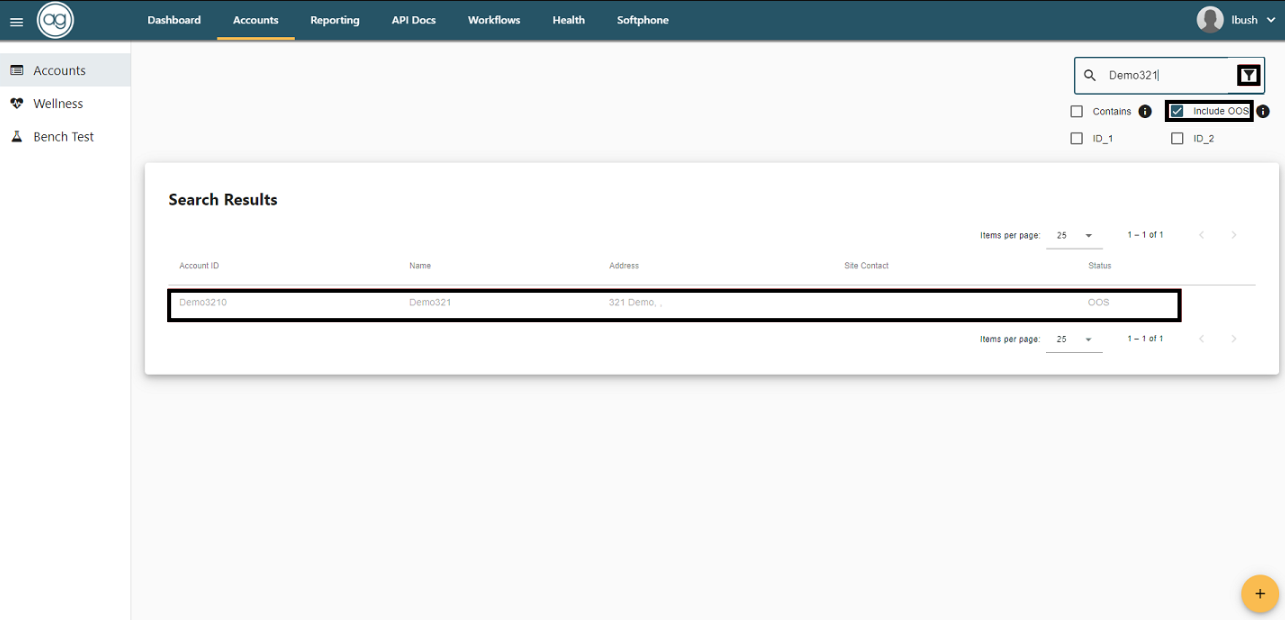Click the info icon next to Include OOS

1263,111
